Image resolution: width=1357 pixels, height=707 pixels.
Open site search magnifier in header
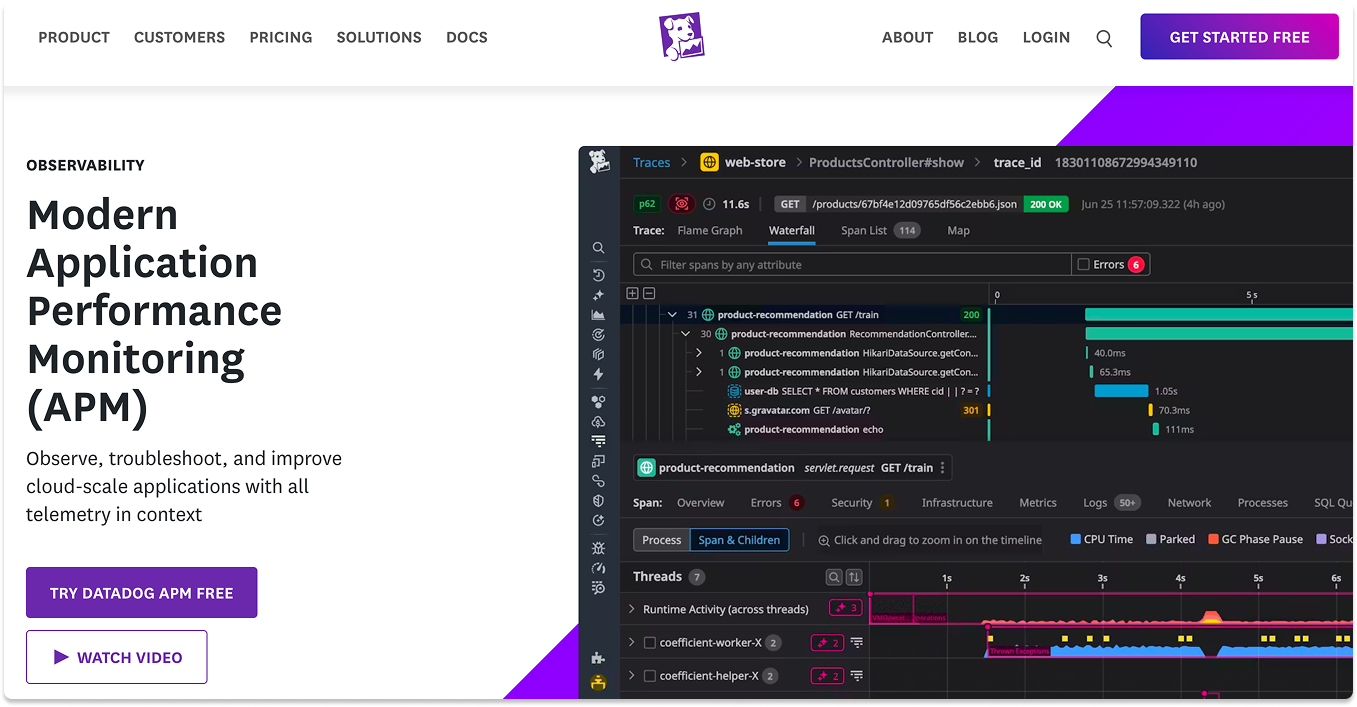click(x=1104, y=38)
